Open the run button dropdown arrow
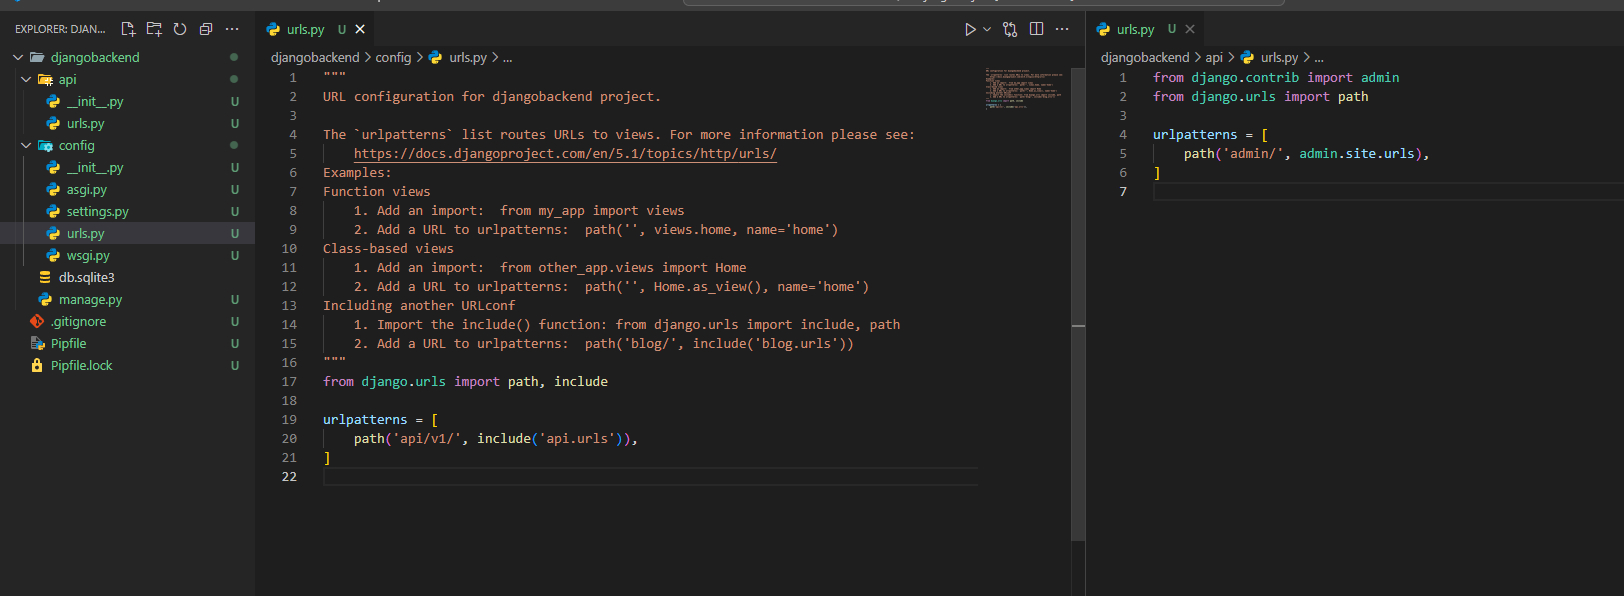1624x596 pixels. pyautogui.click(x=987, y=29)
